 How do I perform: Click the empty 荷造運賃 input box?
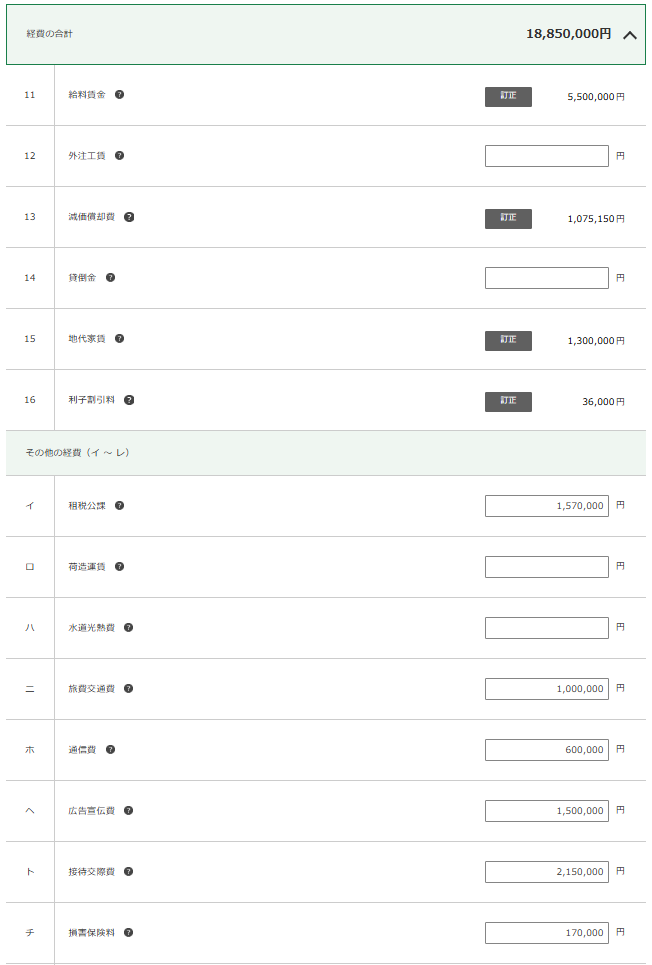tap(546, 567)
